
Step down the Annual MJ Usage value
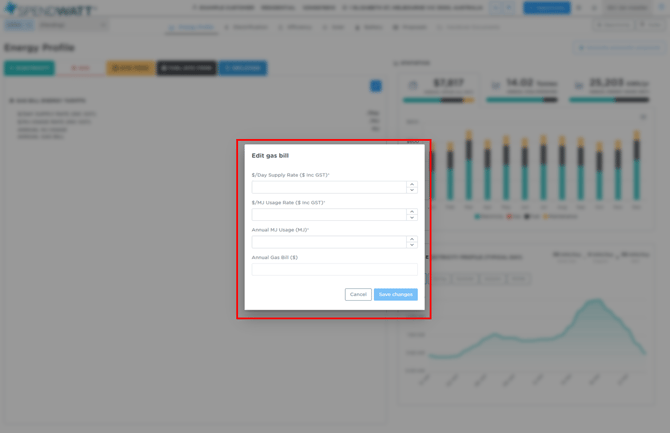(x=411, y=245)
